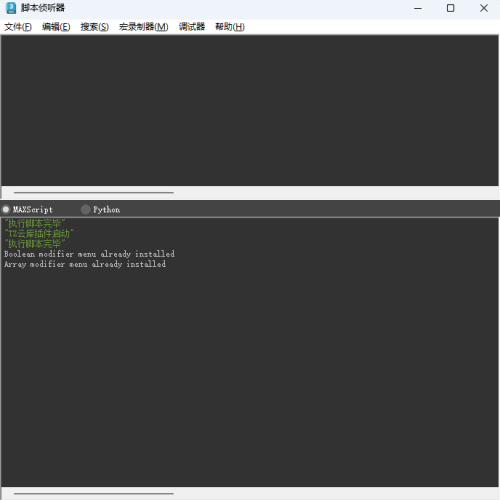
Task: Open the 搜索(S) menu
Action: [95, 27]
